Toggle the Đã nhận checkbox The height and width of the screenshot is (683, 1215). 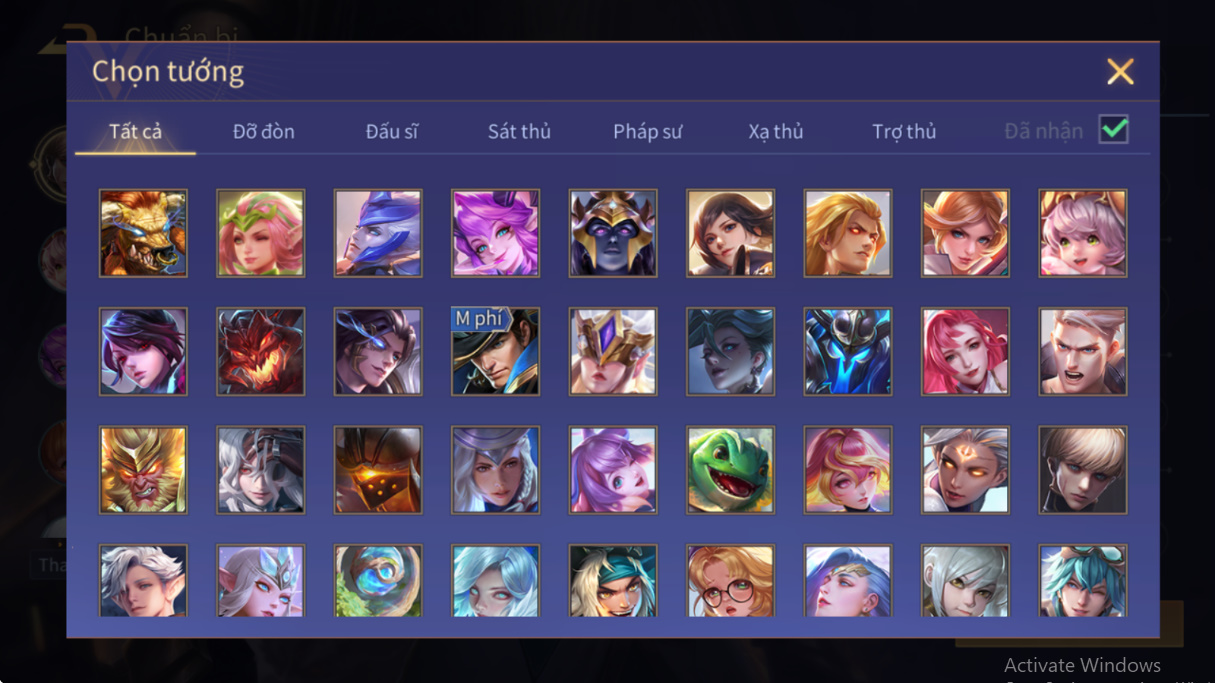click(x=1113, y=129)
